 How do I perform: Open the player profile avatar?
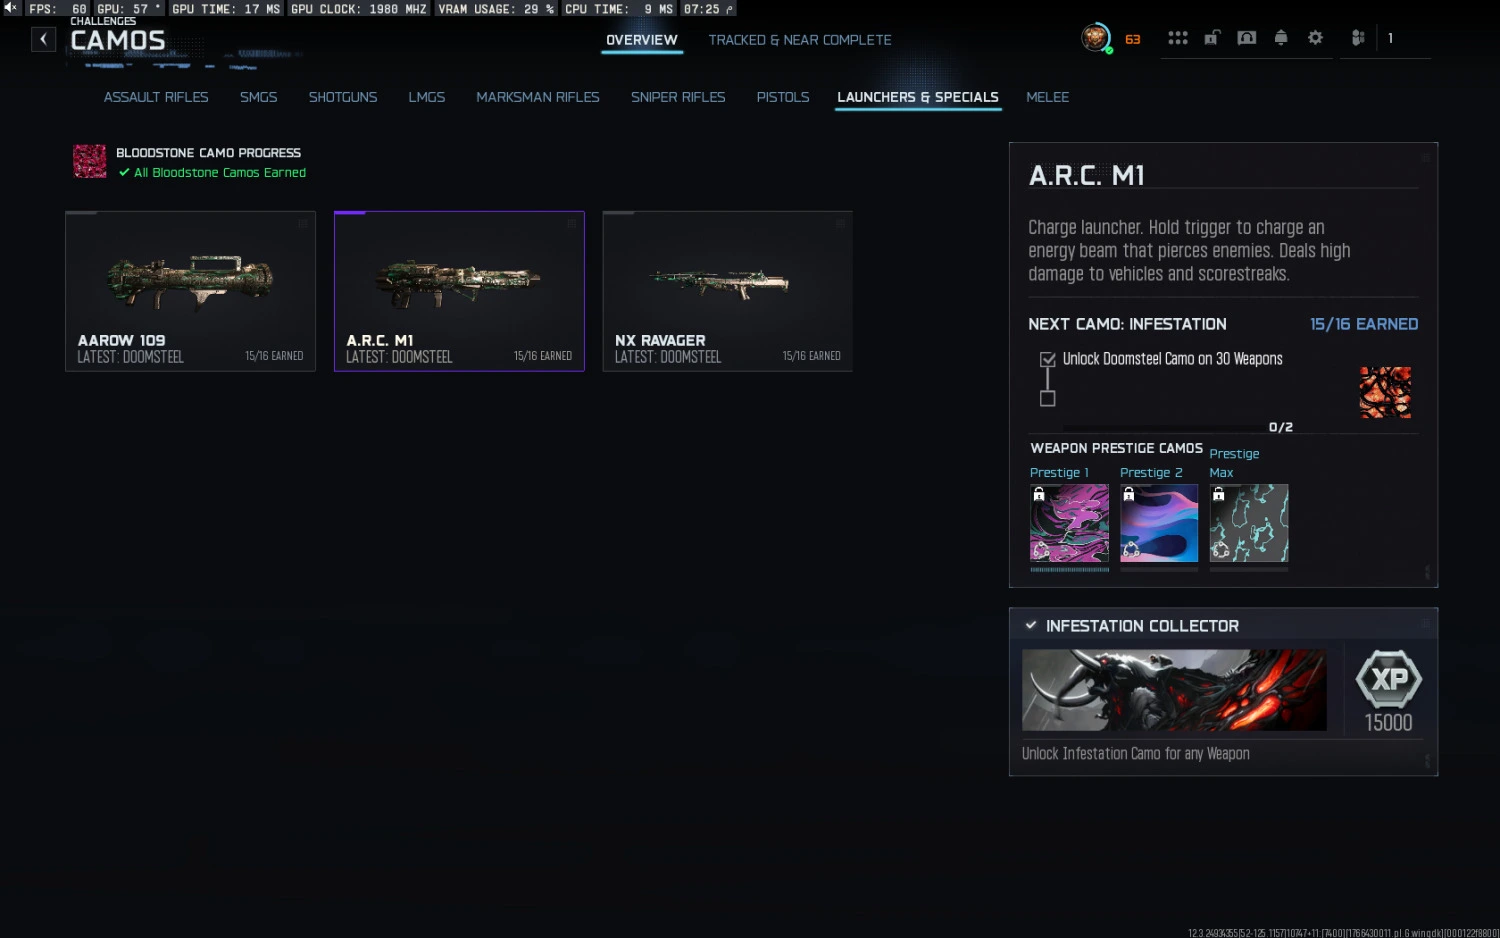(x=1096, y=38)
